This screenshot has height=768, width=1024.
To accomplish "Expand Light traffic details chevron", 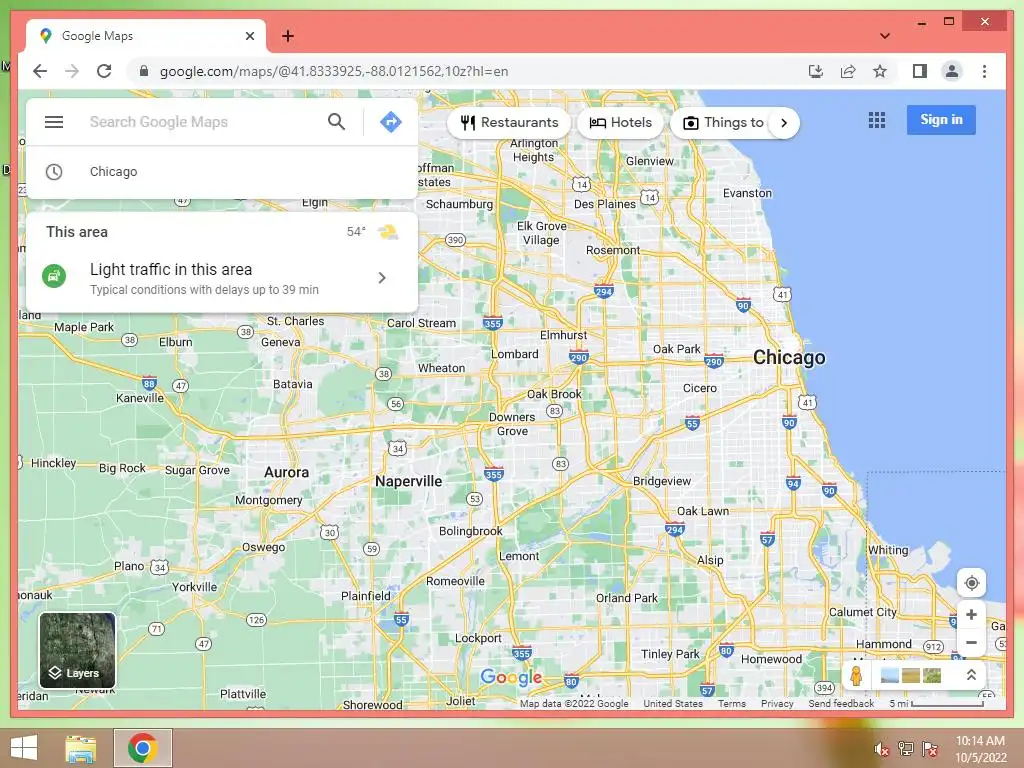I will pos(382,278).
